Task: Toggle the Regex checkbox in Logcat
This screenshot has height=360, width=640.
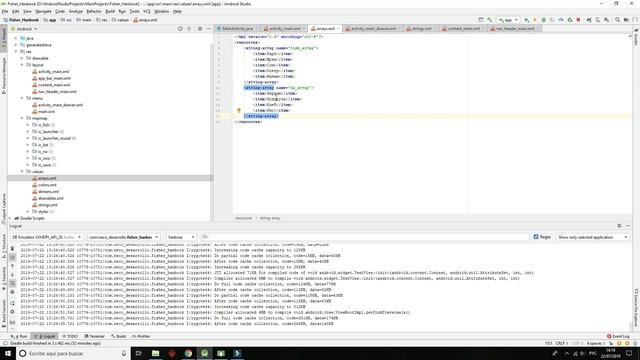Action: point(536,237)
